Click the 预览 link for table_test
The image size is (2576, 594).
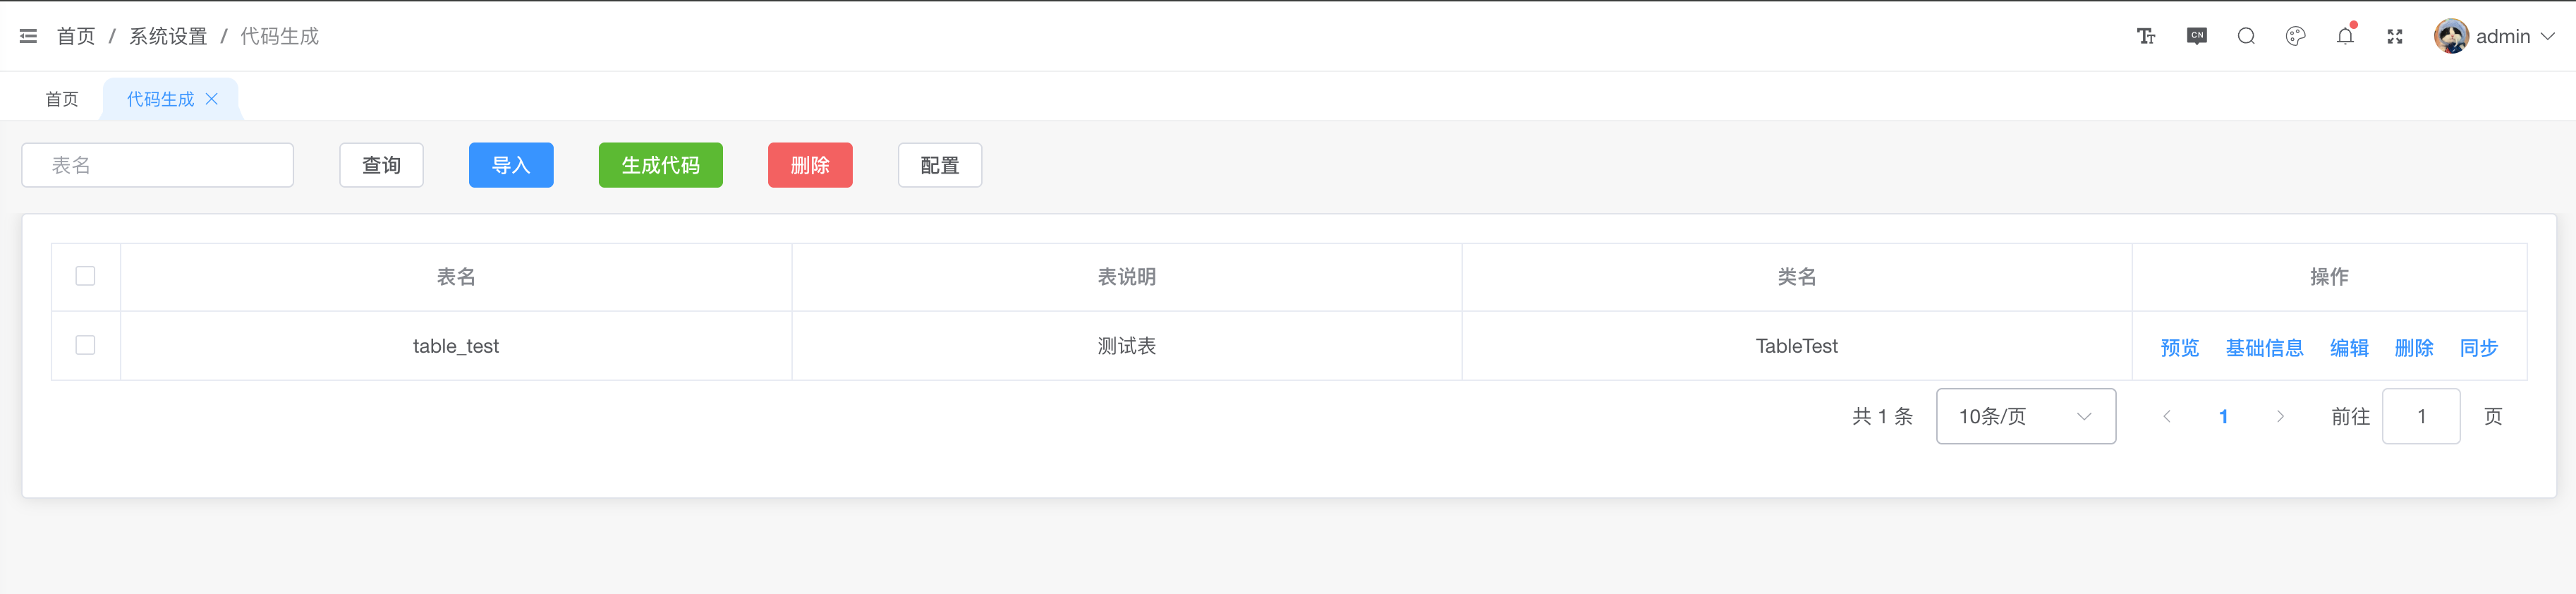(2180, 347)
